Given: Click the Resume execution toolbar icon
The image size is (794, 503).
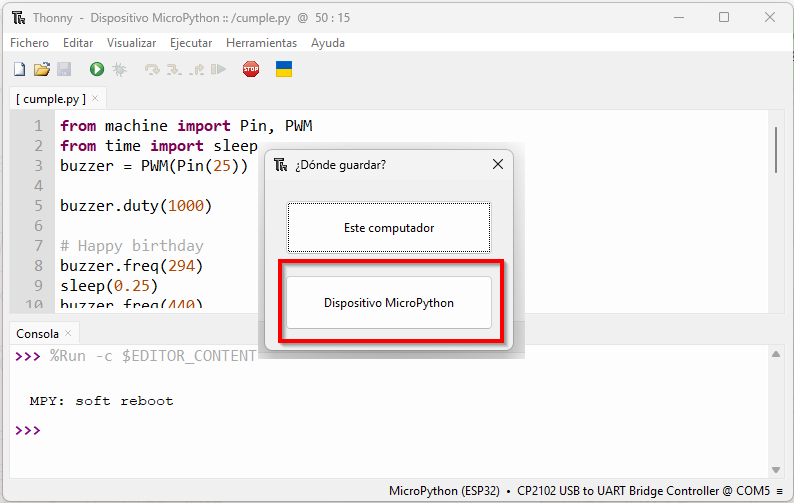Looking at the screenshot, I should coord(218,69).
